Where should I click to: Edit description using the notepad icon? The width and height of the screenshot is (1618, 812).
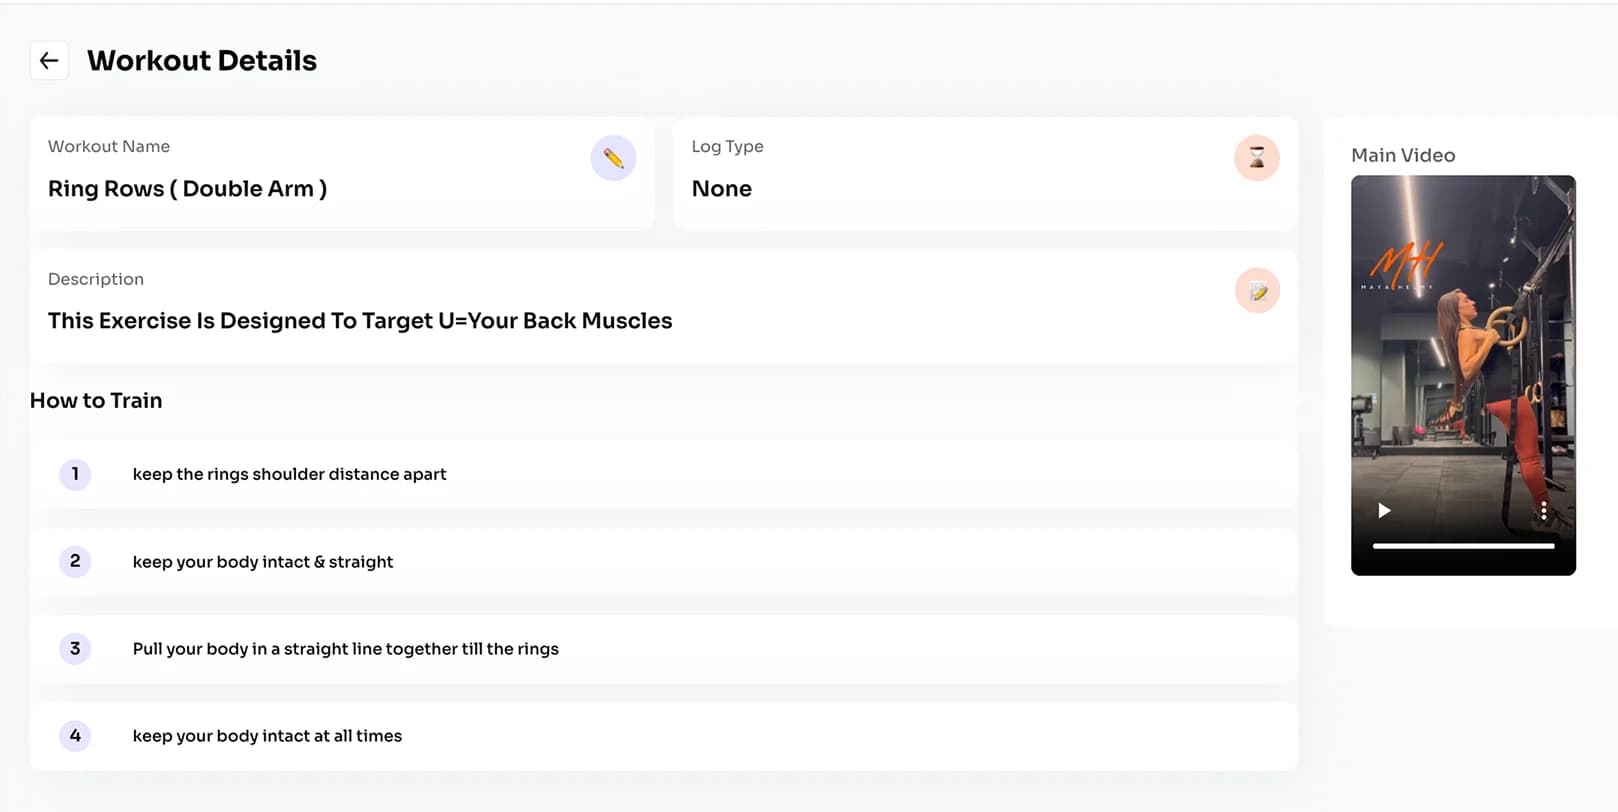1257,291
